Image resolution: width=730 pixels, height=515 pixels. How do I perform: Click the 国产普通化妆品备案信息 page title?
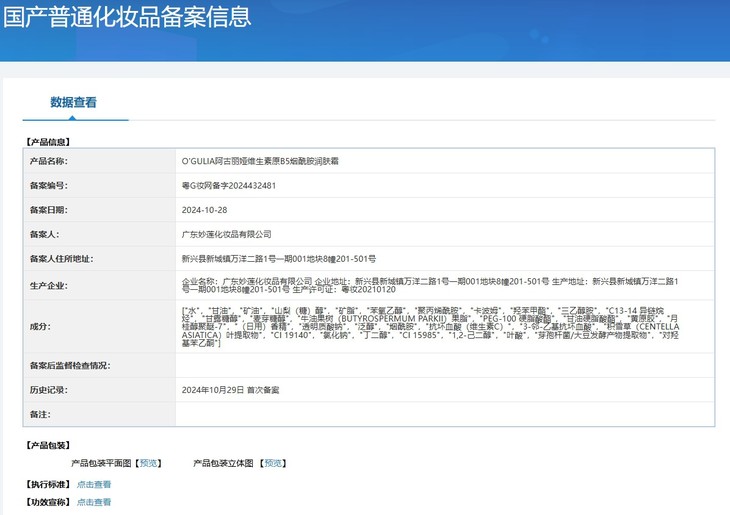point(126,17)
